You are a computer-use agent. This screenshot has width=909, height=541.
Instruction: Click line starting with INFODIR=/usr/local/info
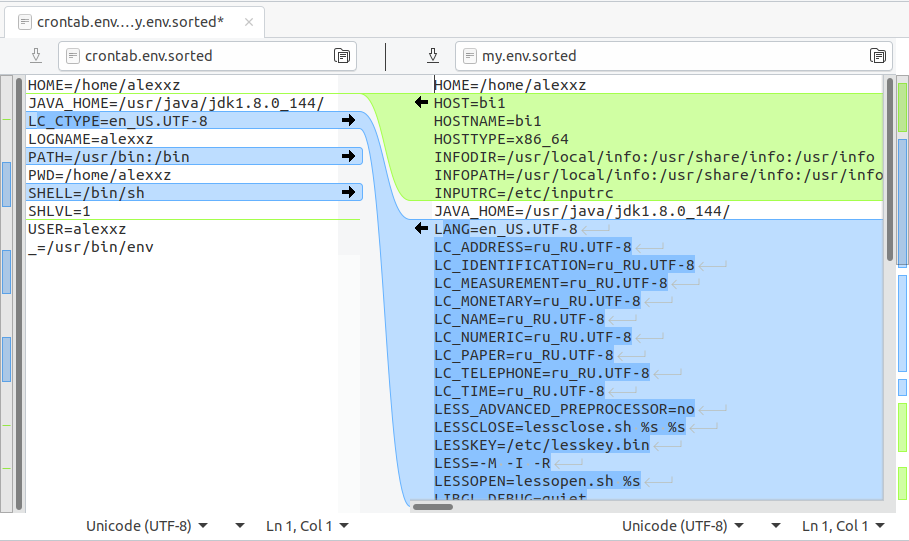(x=654, y=157)
